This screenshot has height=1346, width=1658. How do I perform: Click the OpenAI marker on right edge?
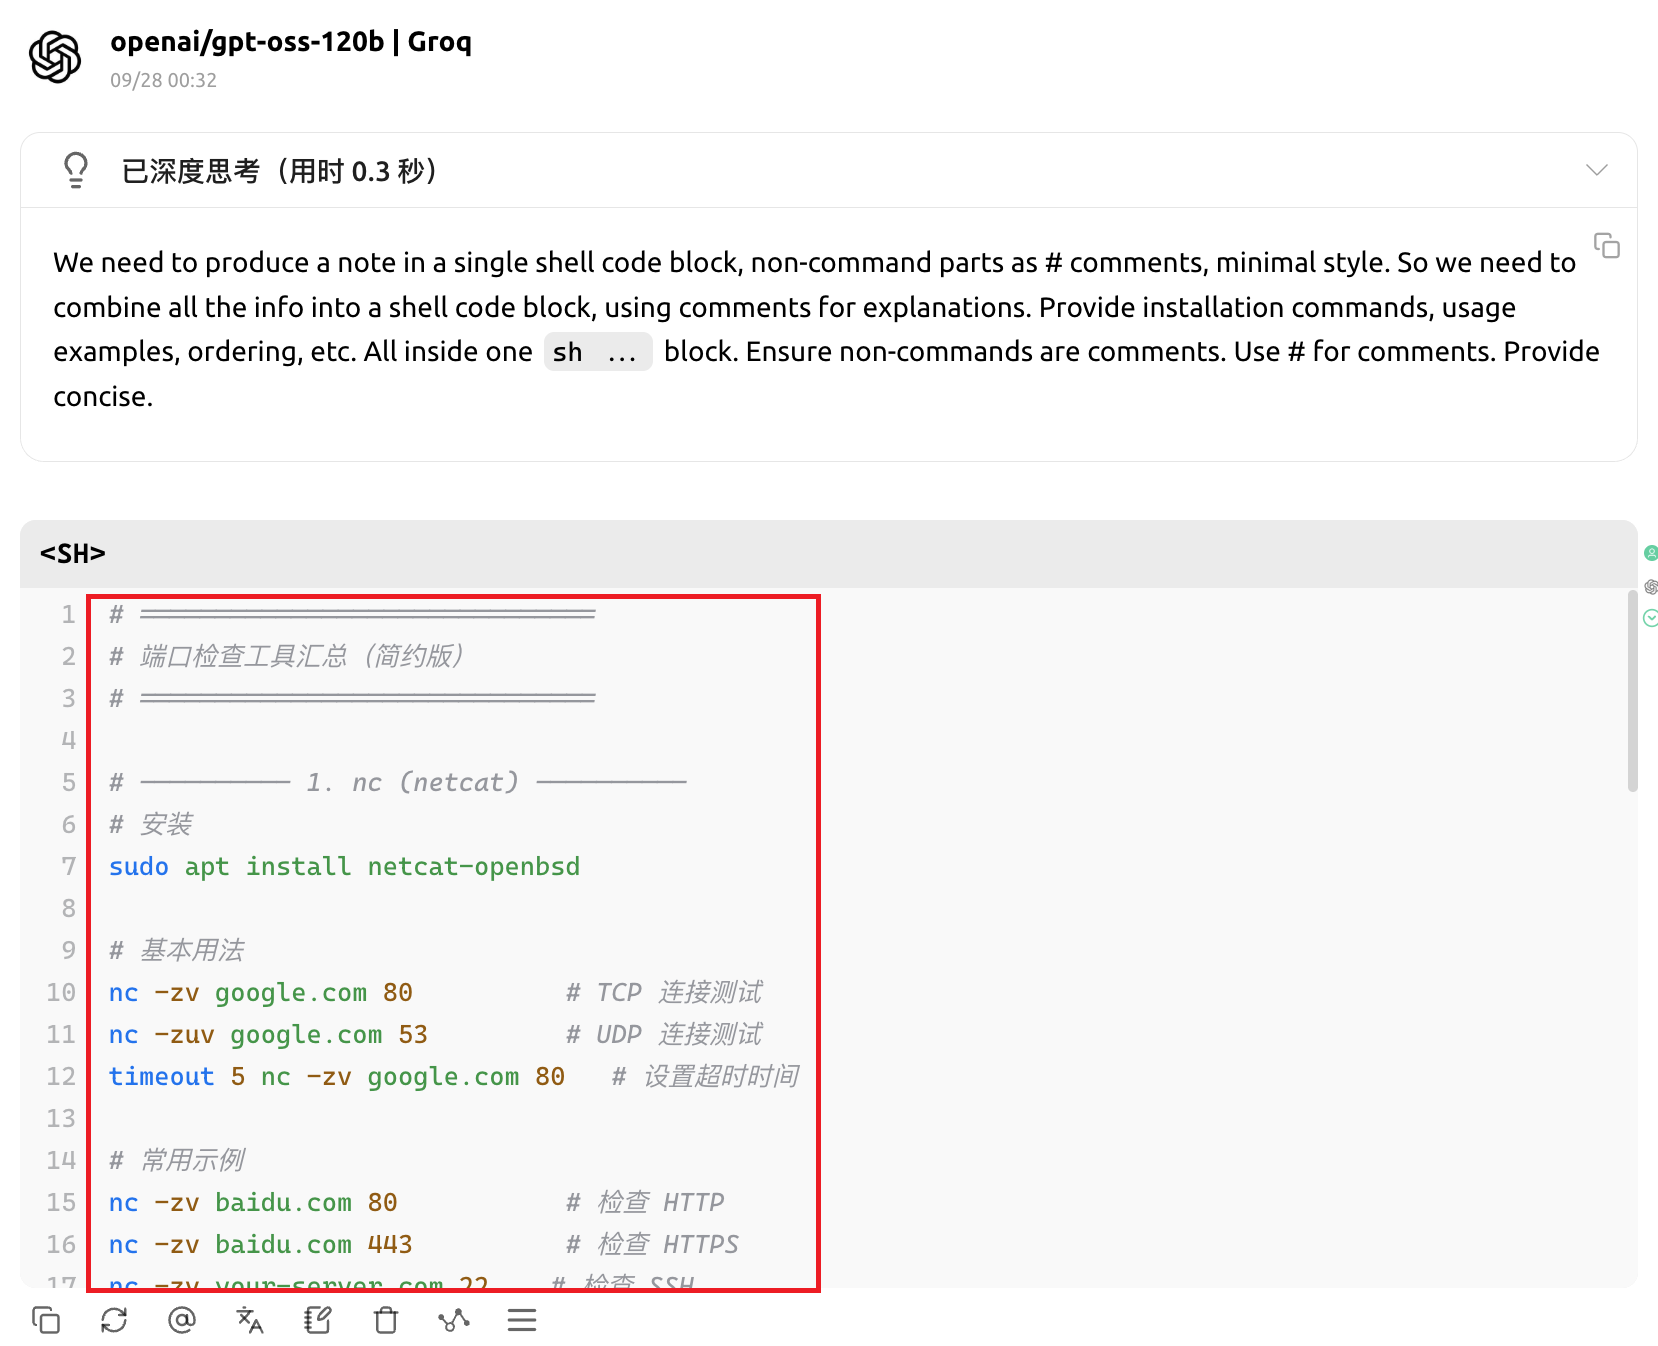coord(1651,586)
